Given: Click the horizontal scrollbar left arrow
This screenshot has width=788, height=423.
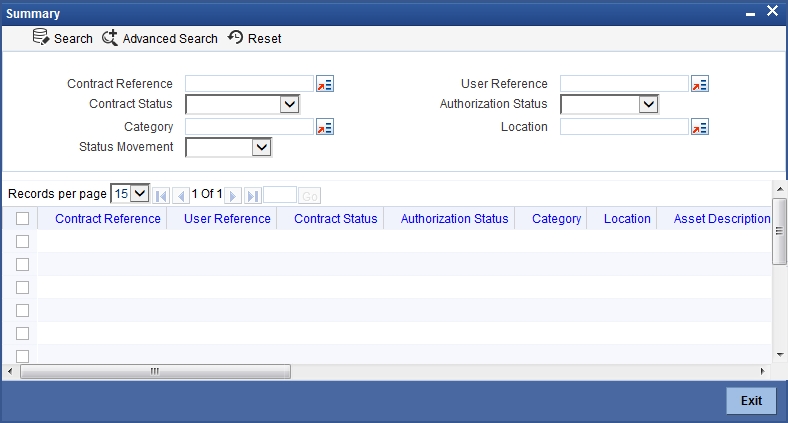Looking at the screenshot, I should tap(10, 371).
